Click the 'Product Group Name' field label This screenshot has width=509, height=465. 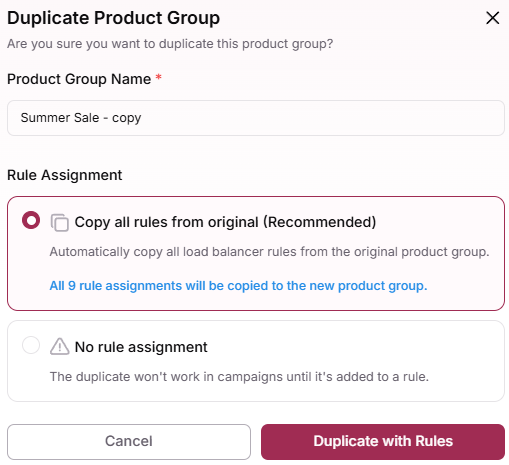(x=79, y=79)
